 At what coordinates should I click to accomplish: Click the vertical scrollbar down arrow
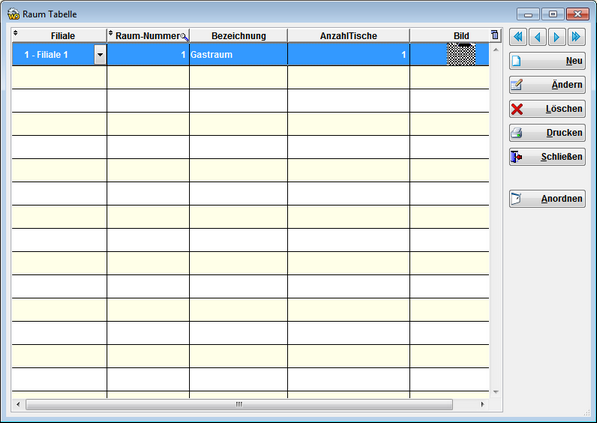point(496,392)
